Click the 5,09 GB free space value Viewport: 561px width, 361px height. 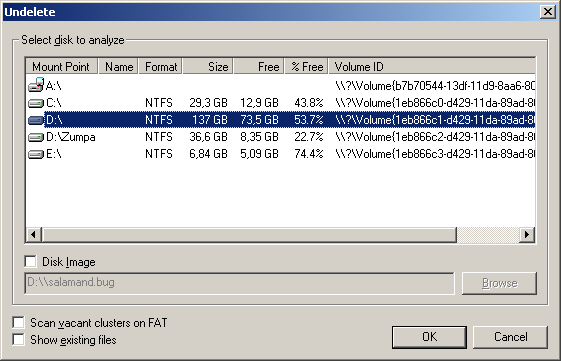tap(259, 154)
